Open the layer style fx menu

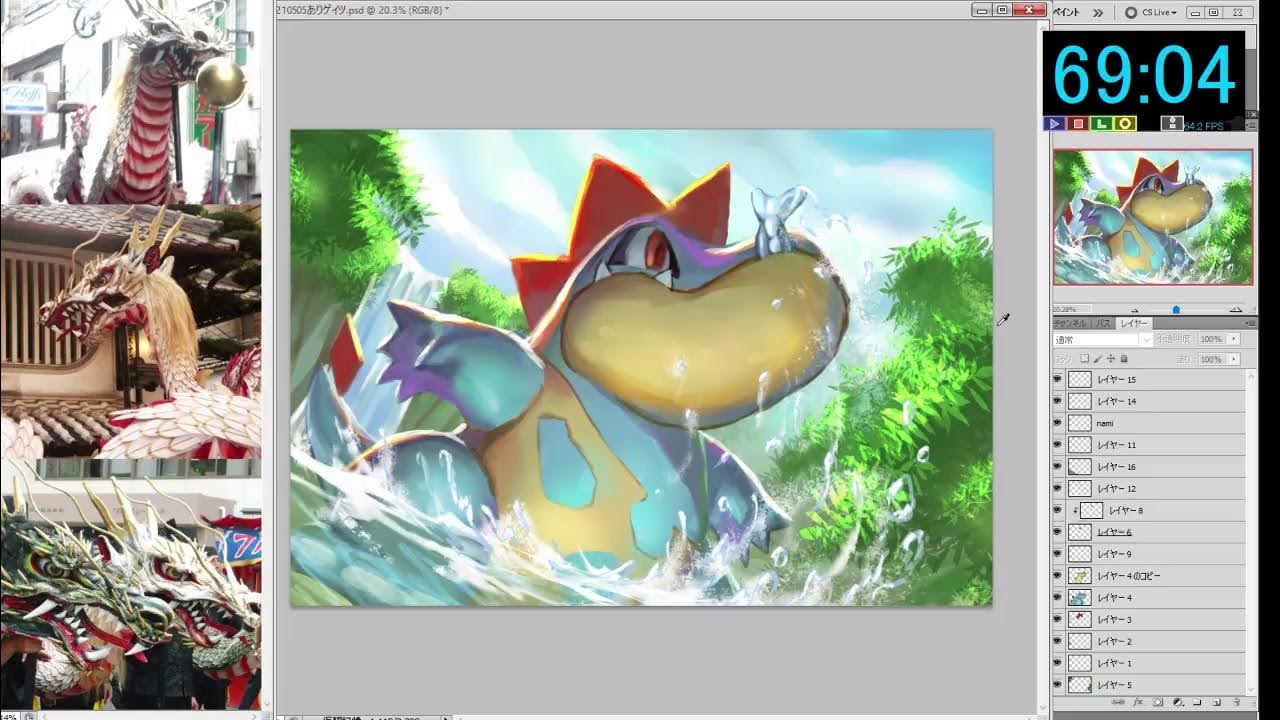[x=1138, y=702]
